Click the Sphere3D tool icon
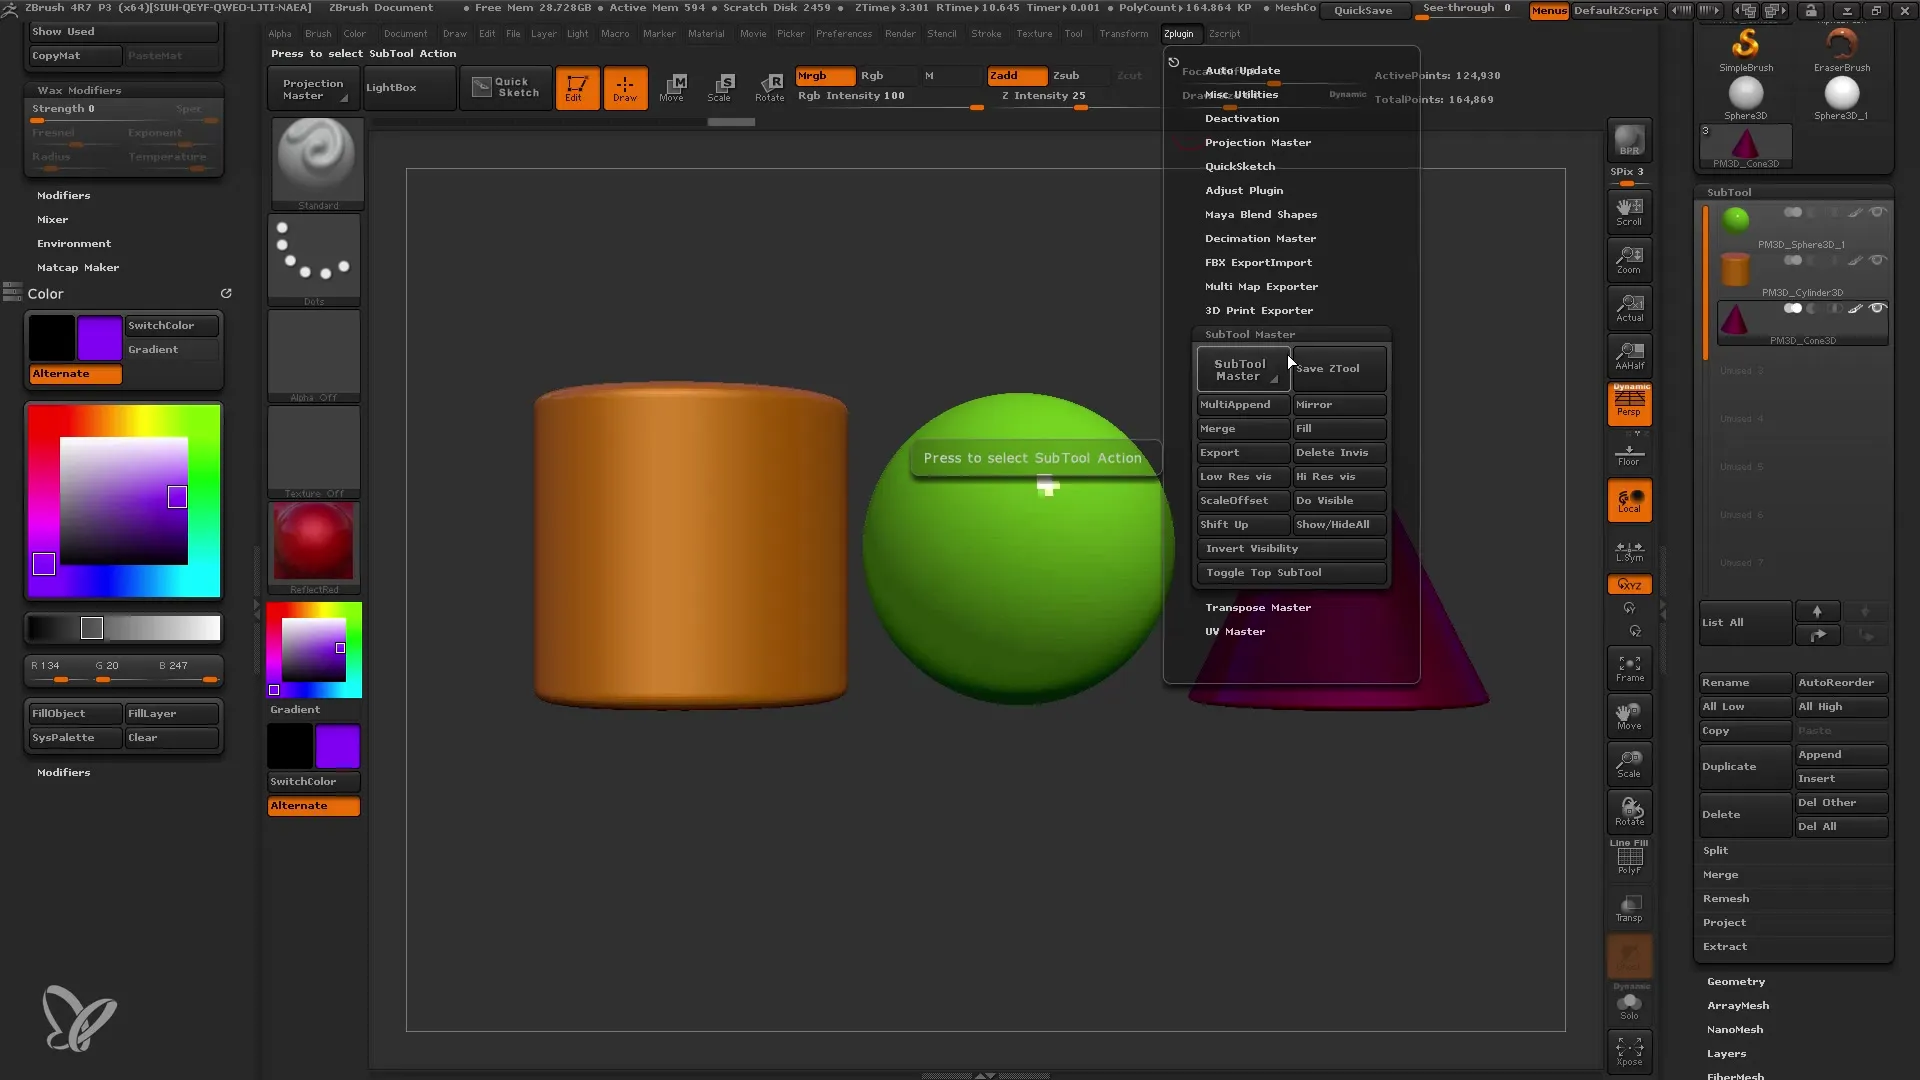1920x1080 pixels. pos(1745,94)
